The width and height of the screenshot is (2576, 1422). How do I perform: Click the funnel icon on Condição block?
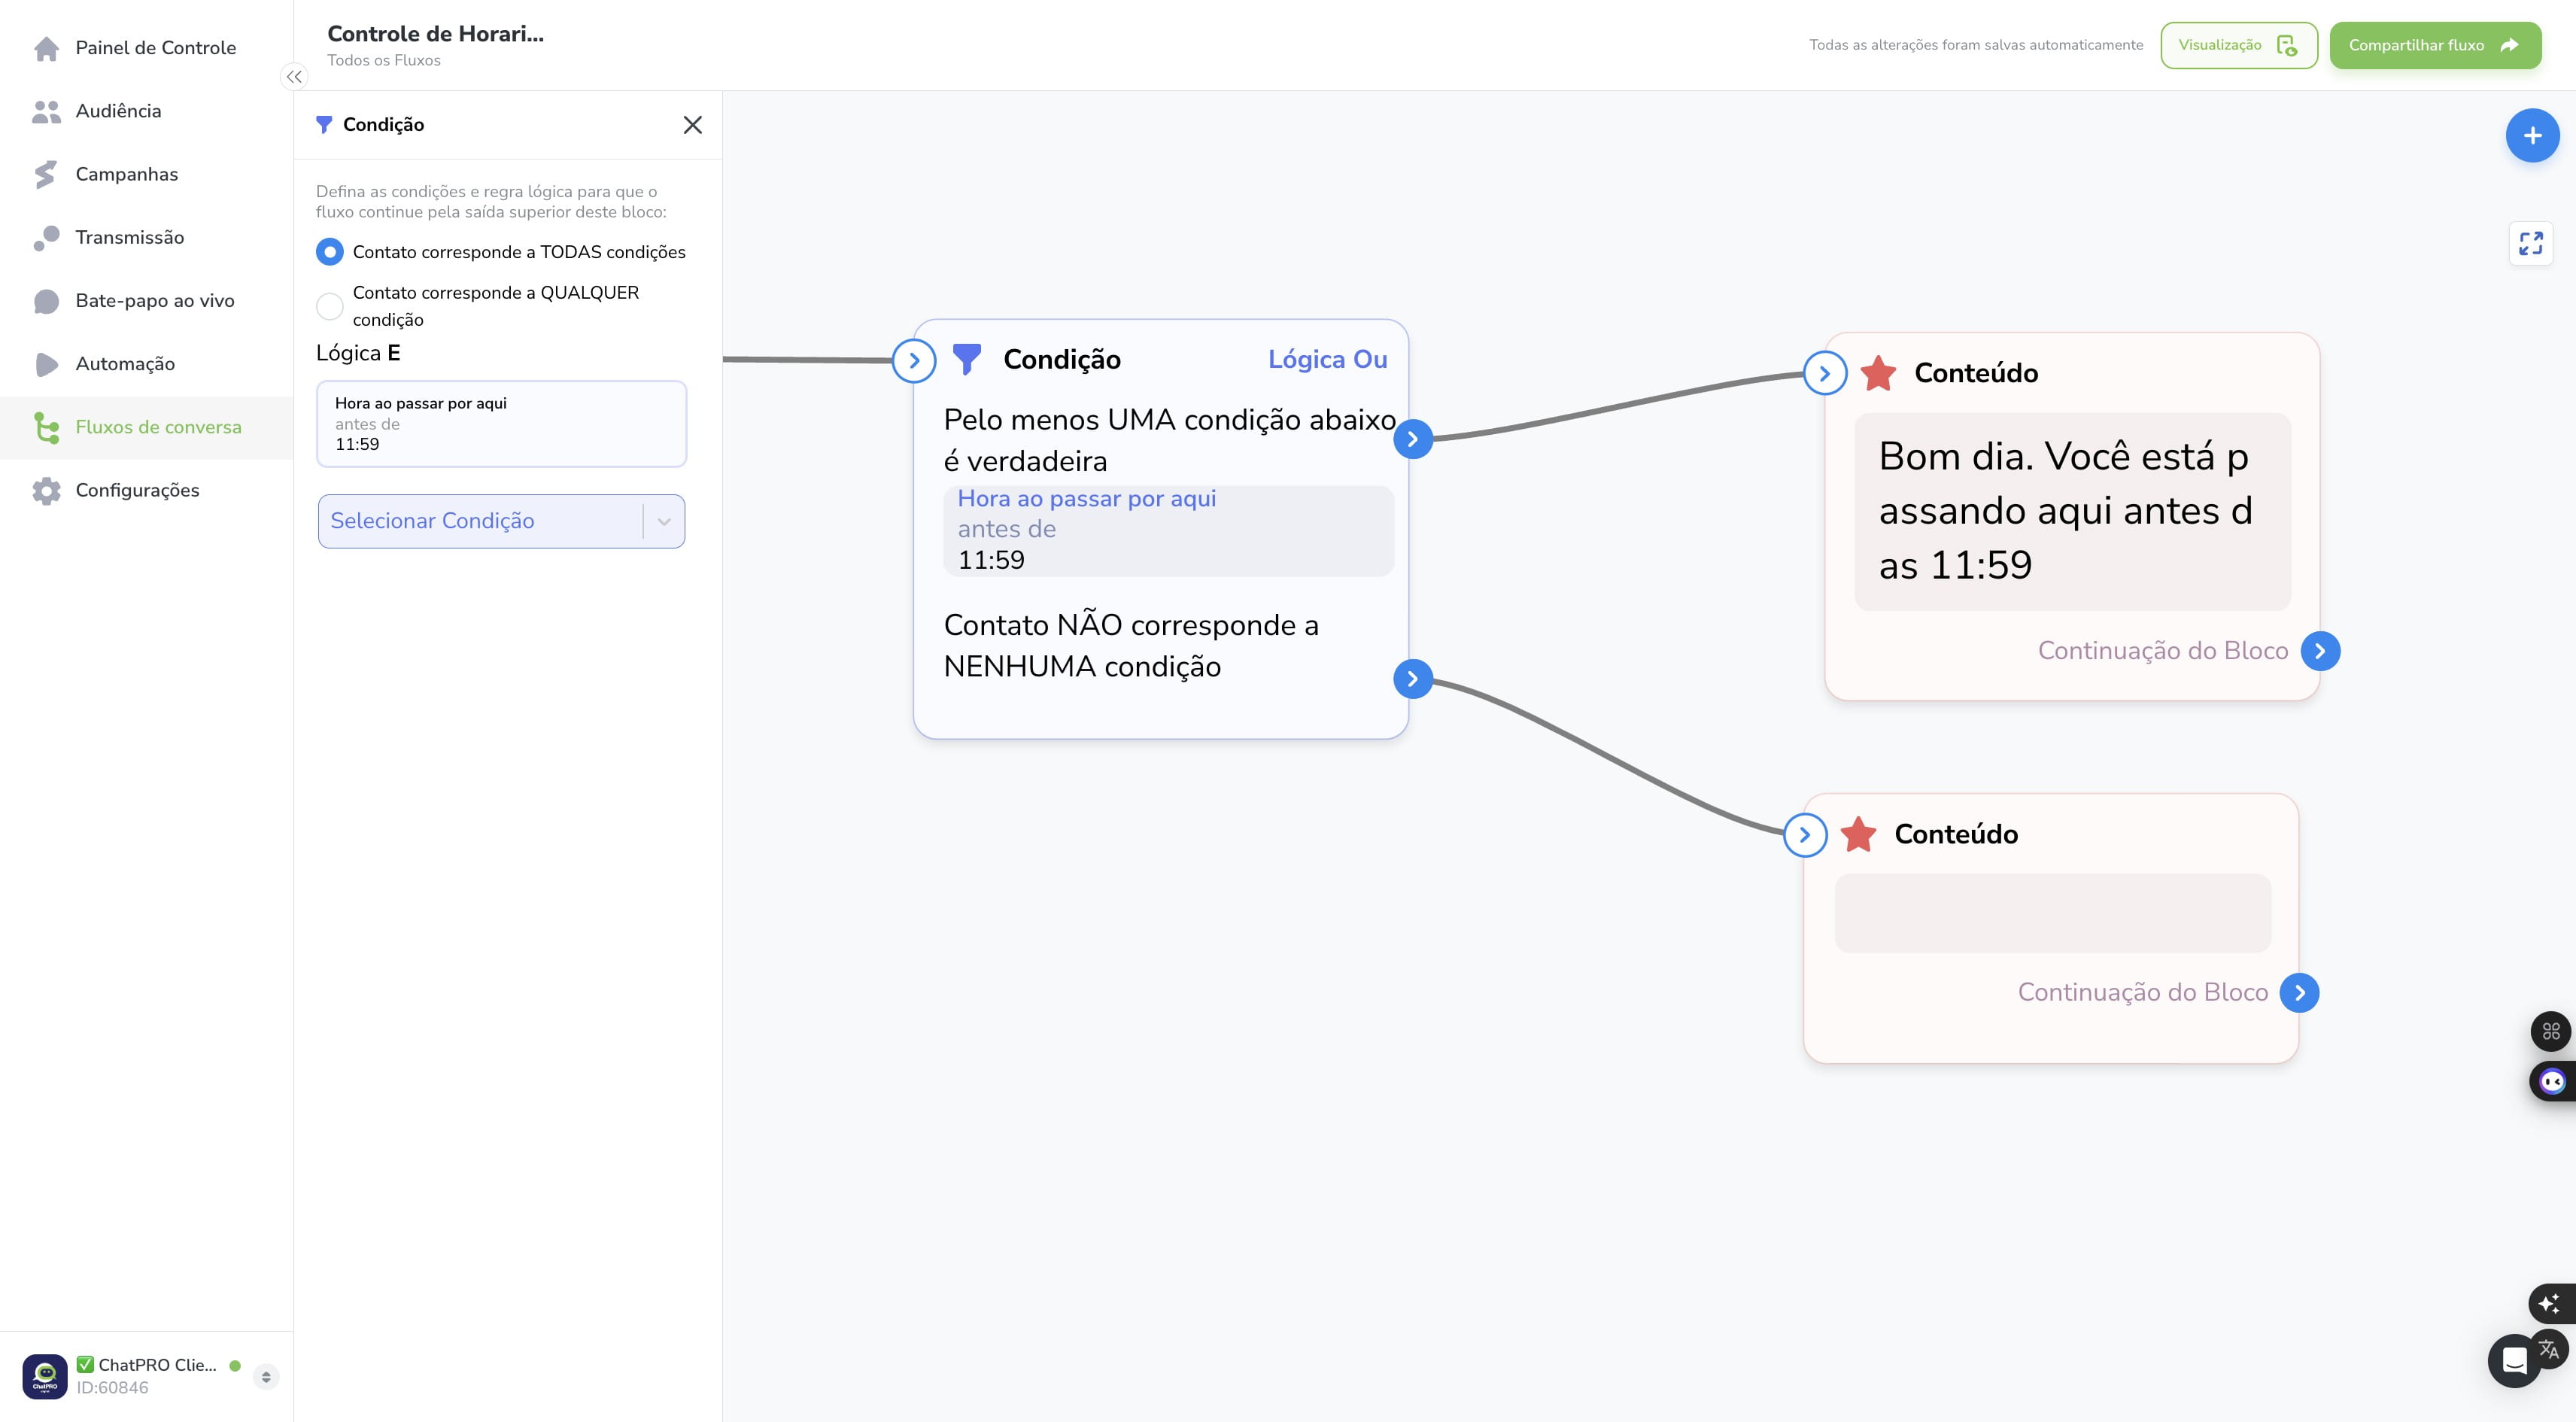point(966,359)
